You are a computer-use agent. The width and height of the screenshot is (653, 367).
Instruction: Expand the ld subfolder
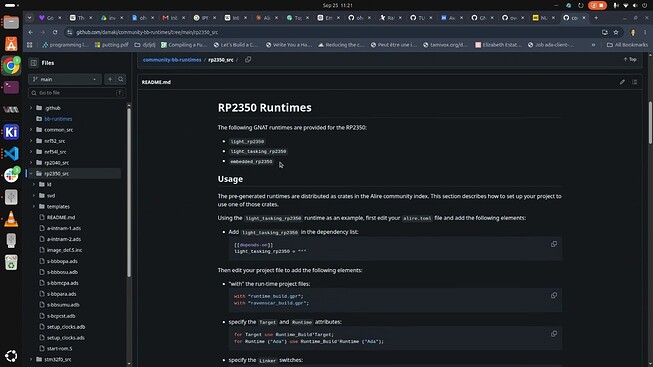click(34, 184)
